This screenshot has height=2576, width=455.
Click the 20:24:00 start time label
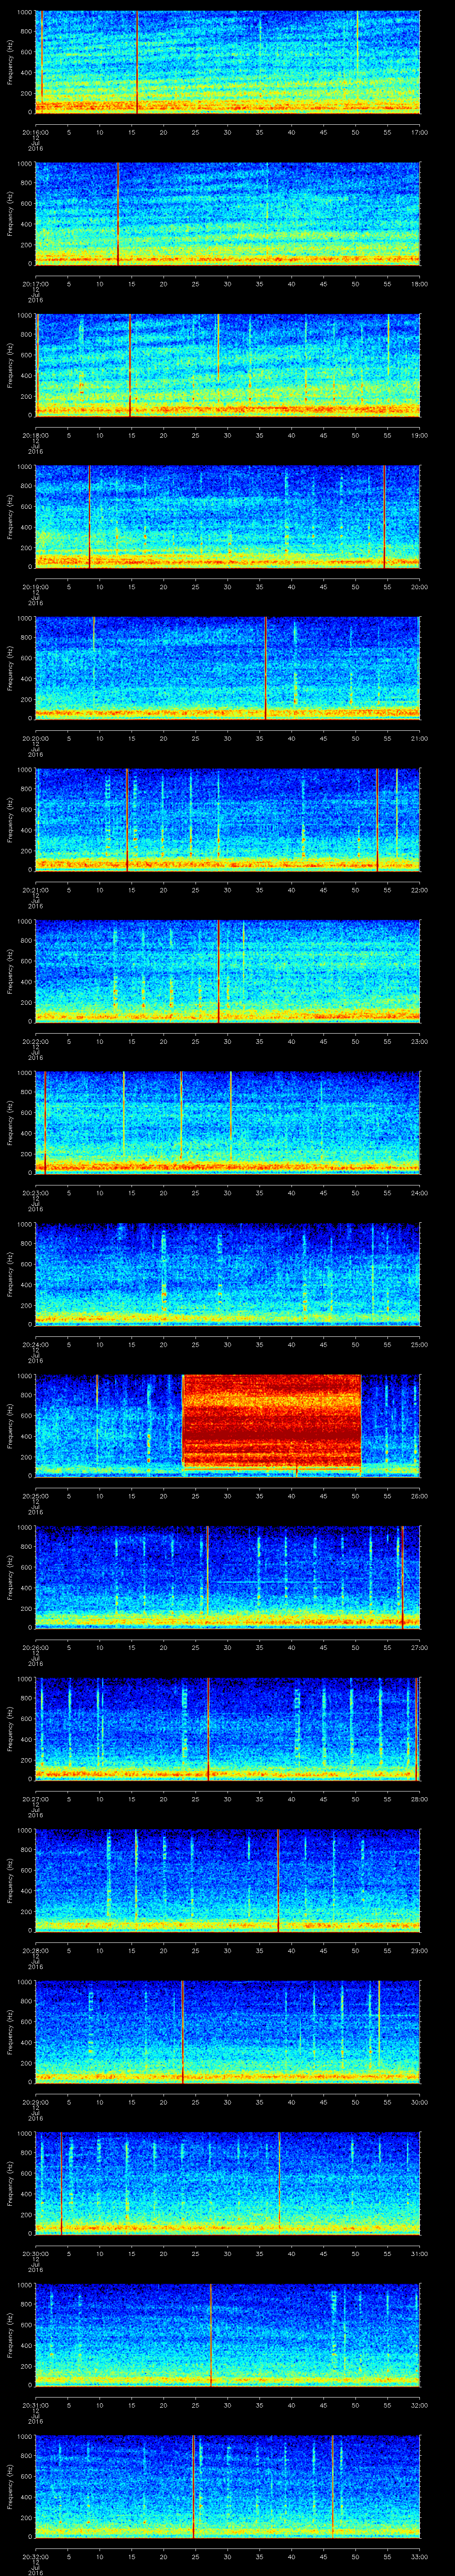(x=36, y=1344)
